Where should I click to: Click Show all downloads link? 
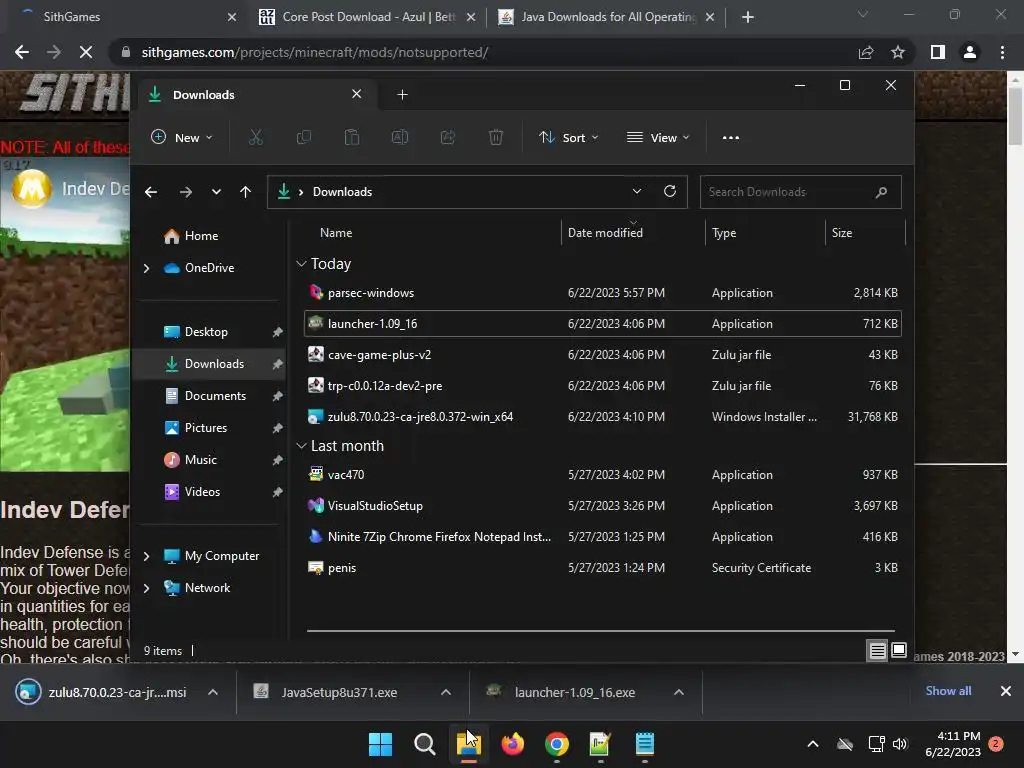tap(948, 691)
